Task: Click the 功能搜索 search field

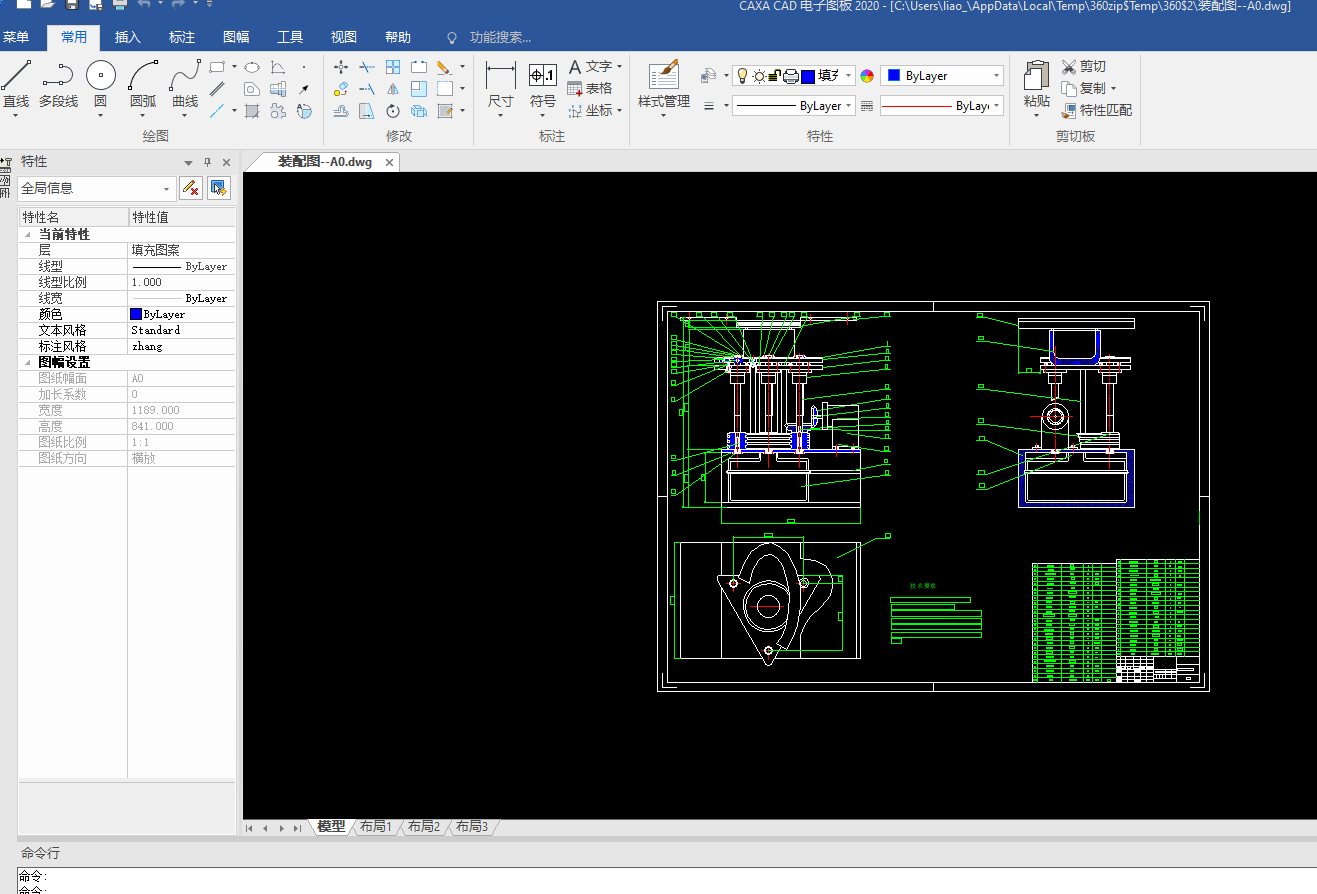Action: coord(500,38)
